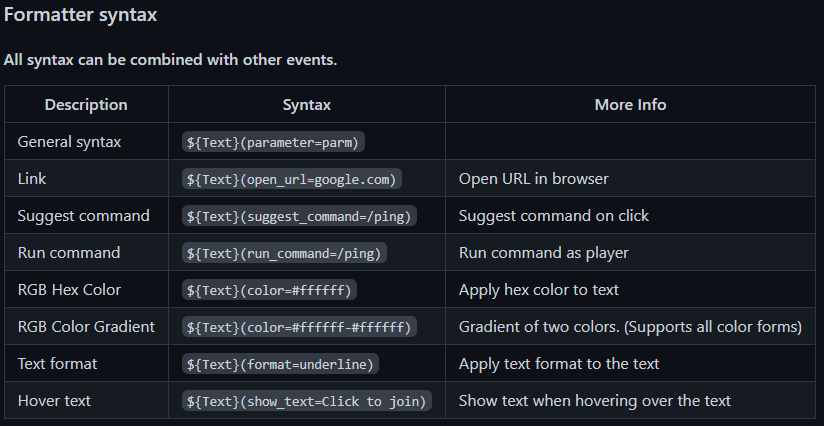Click the "Suggest command on click" description
Screen dimensions: 824x426
click(553, 216)
